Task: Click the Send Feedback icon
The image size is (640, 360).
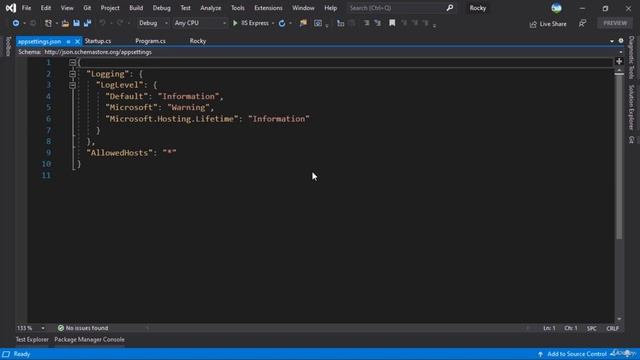Action: point(582,24)
